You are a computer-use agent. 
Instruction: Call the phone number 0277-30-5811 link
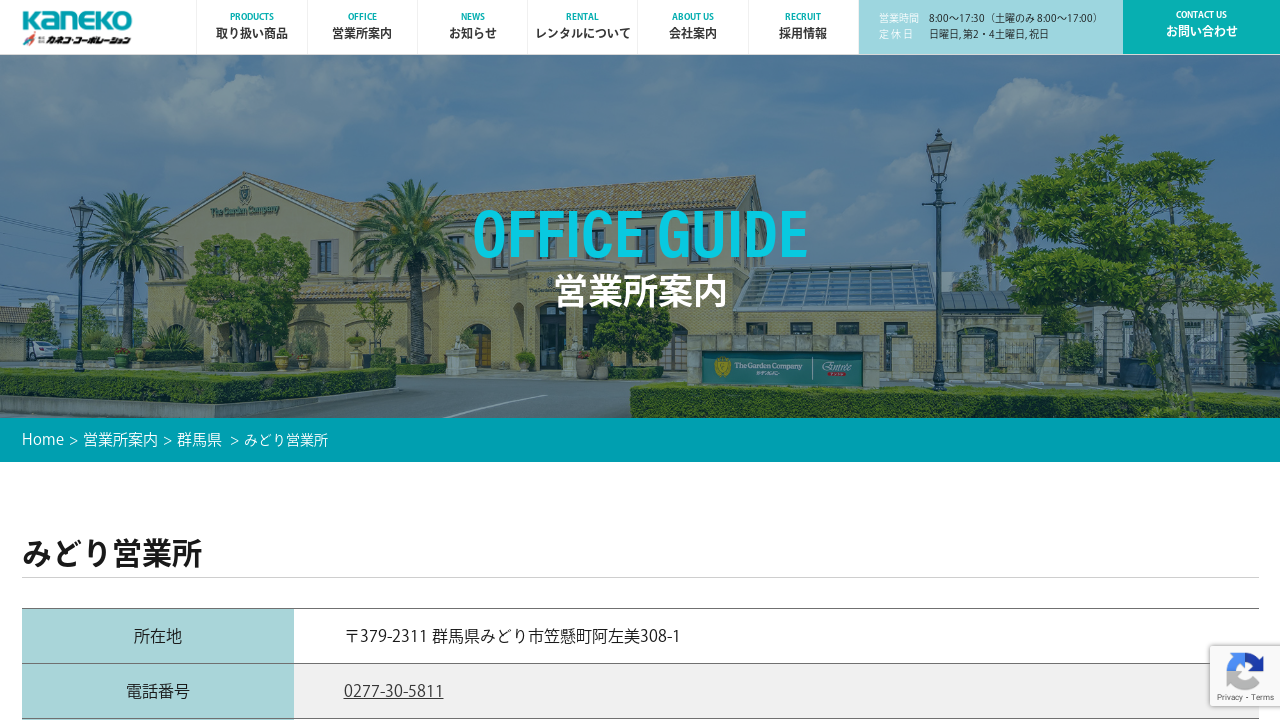(393, 691)
